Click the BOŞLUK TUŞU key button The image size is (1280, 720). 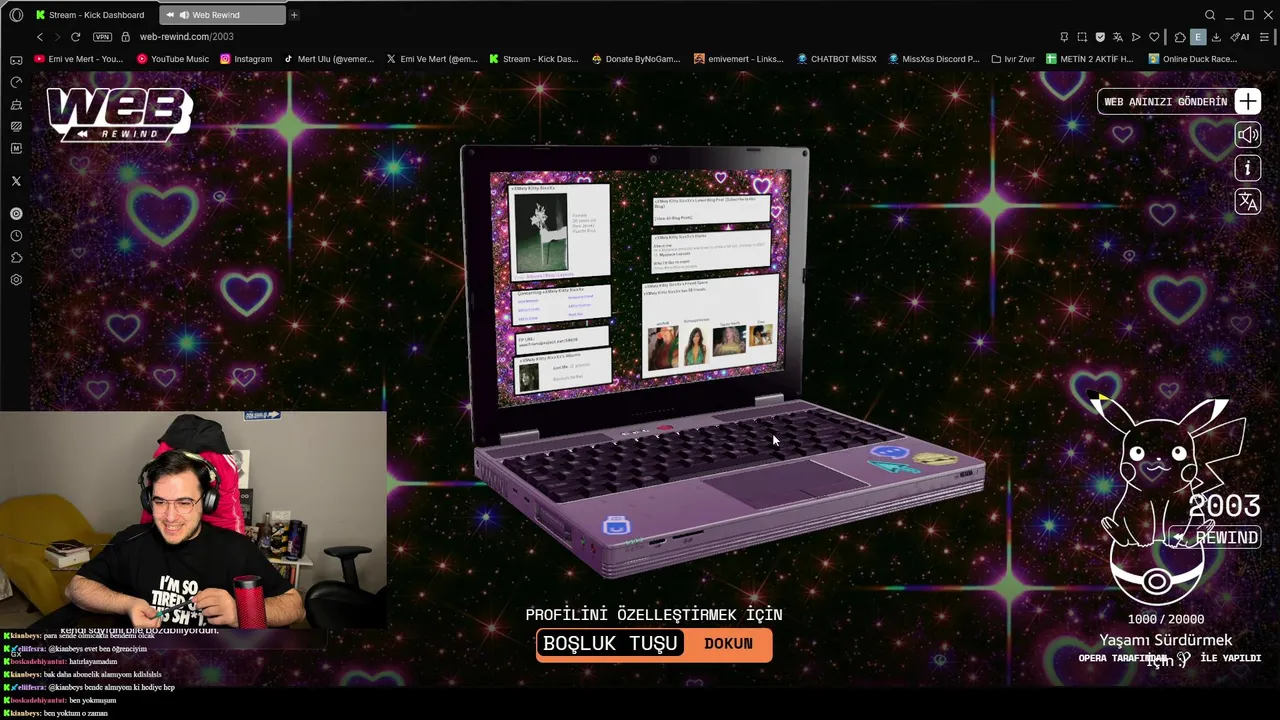click(x=611, y=644)
